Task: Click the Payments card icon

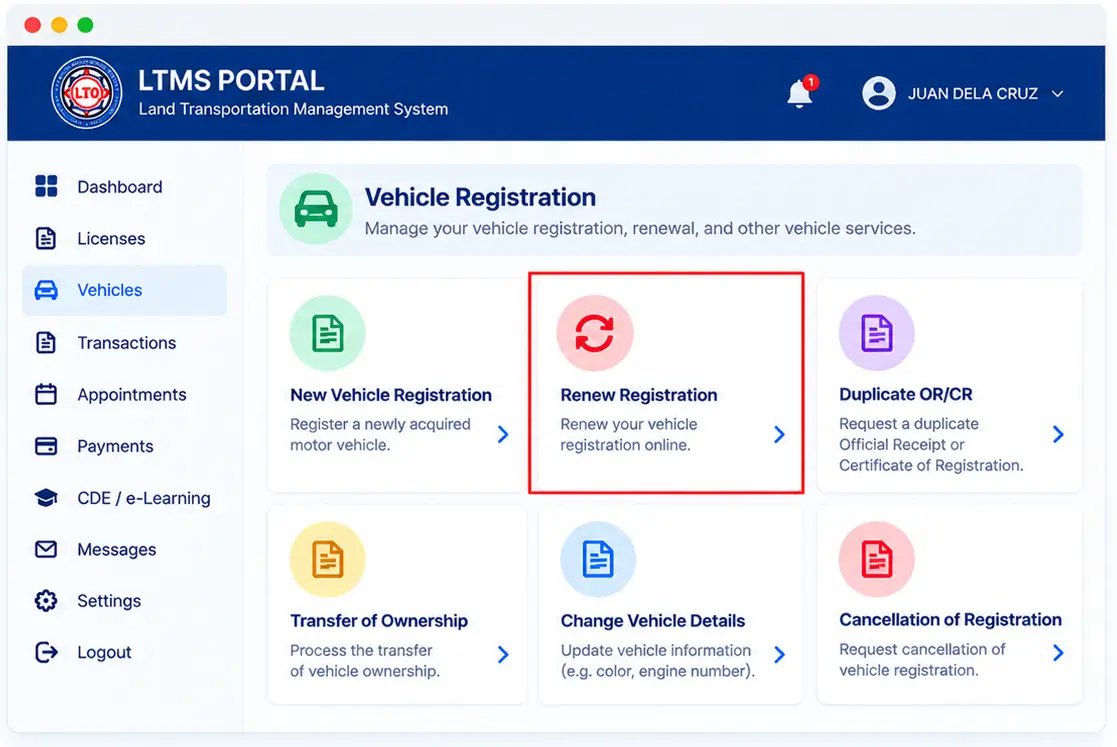Action: pyautogui.click(x=46, y=446)
